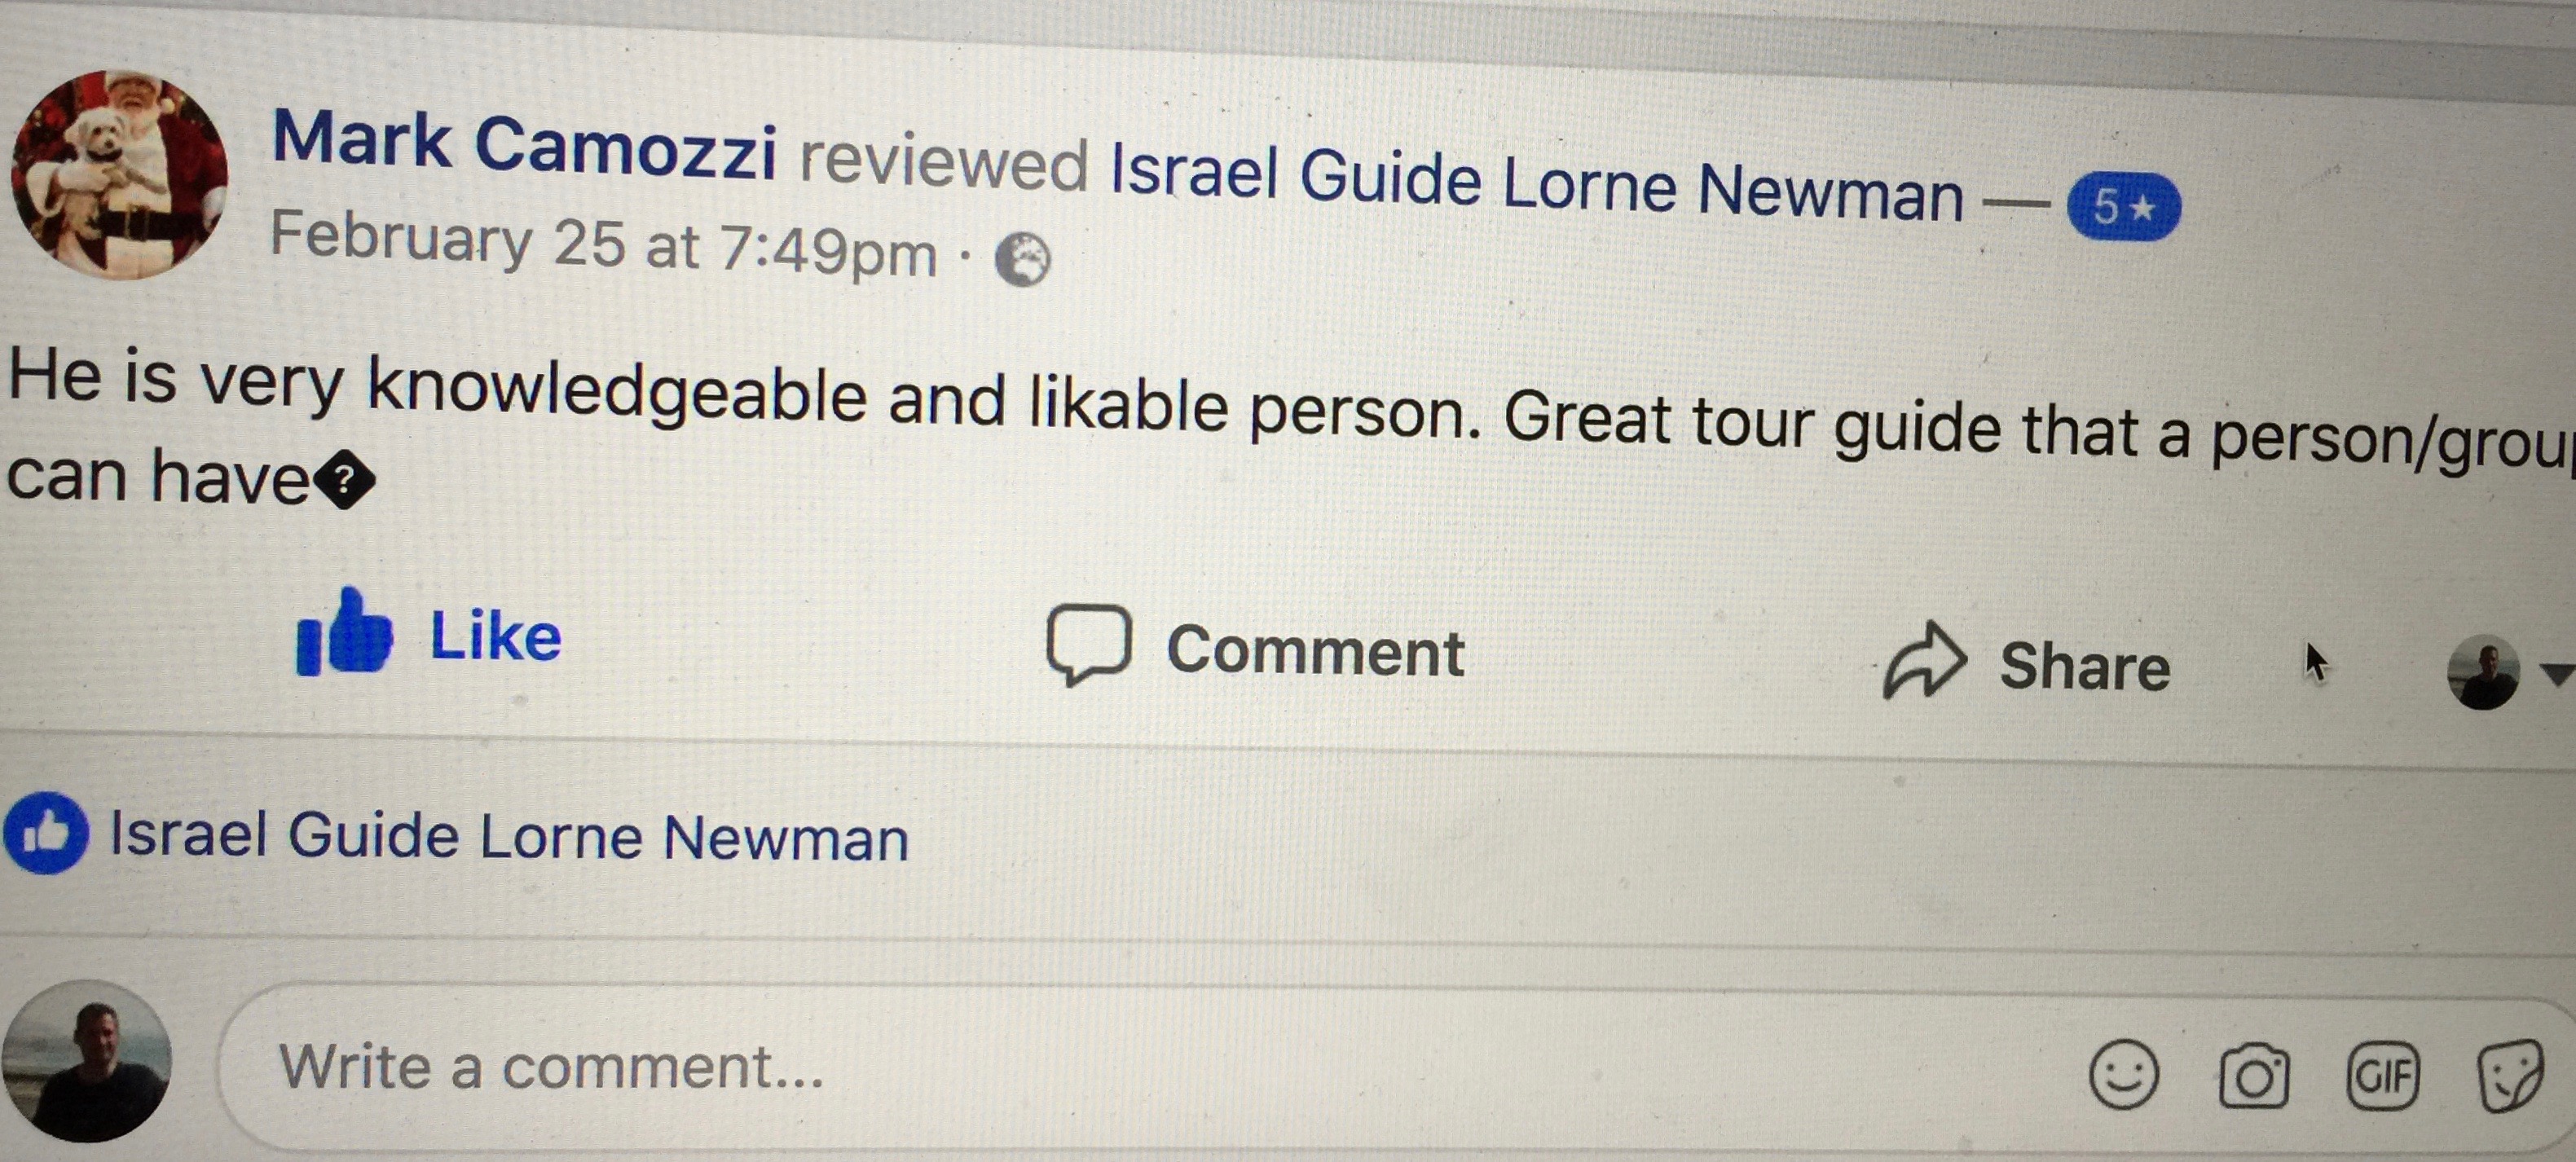Click the globe public privacy icon

(1022, 260)
